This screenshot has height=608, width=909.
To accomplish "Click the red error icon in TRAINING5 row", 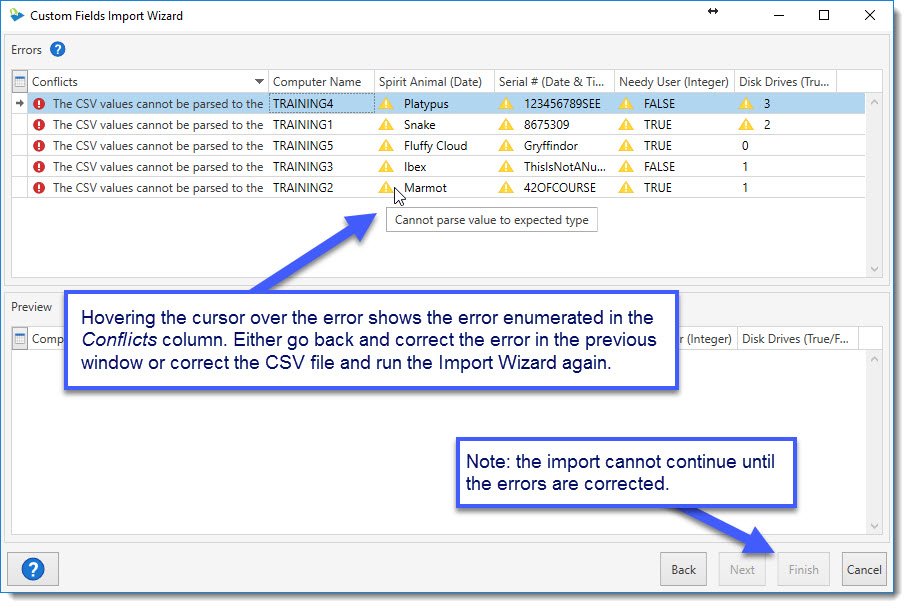I will (x=39, y=145).
